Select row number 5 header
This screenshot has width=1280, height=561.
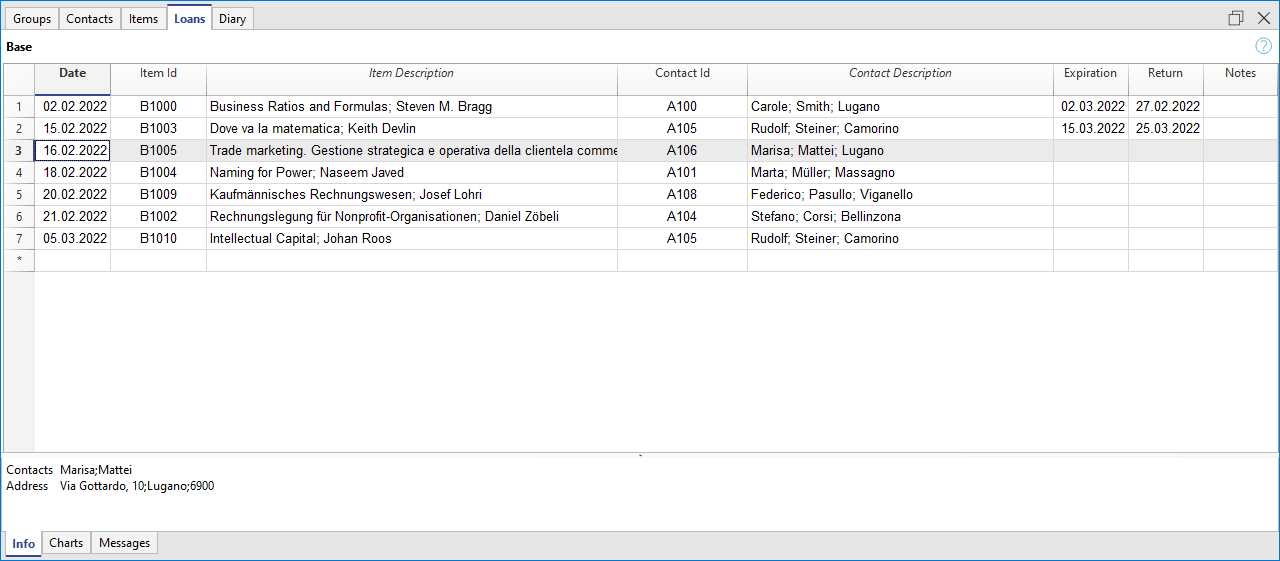[19, 195]
